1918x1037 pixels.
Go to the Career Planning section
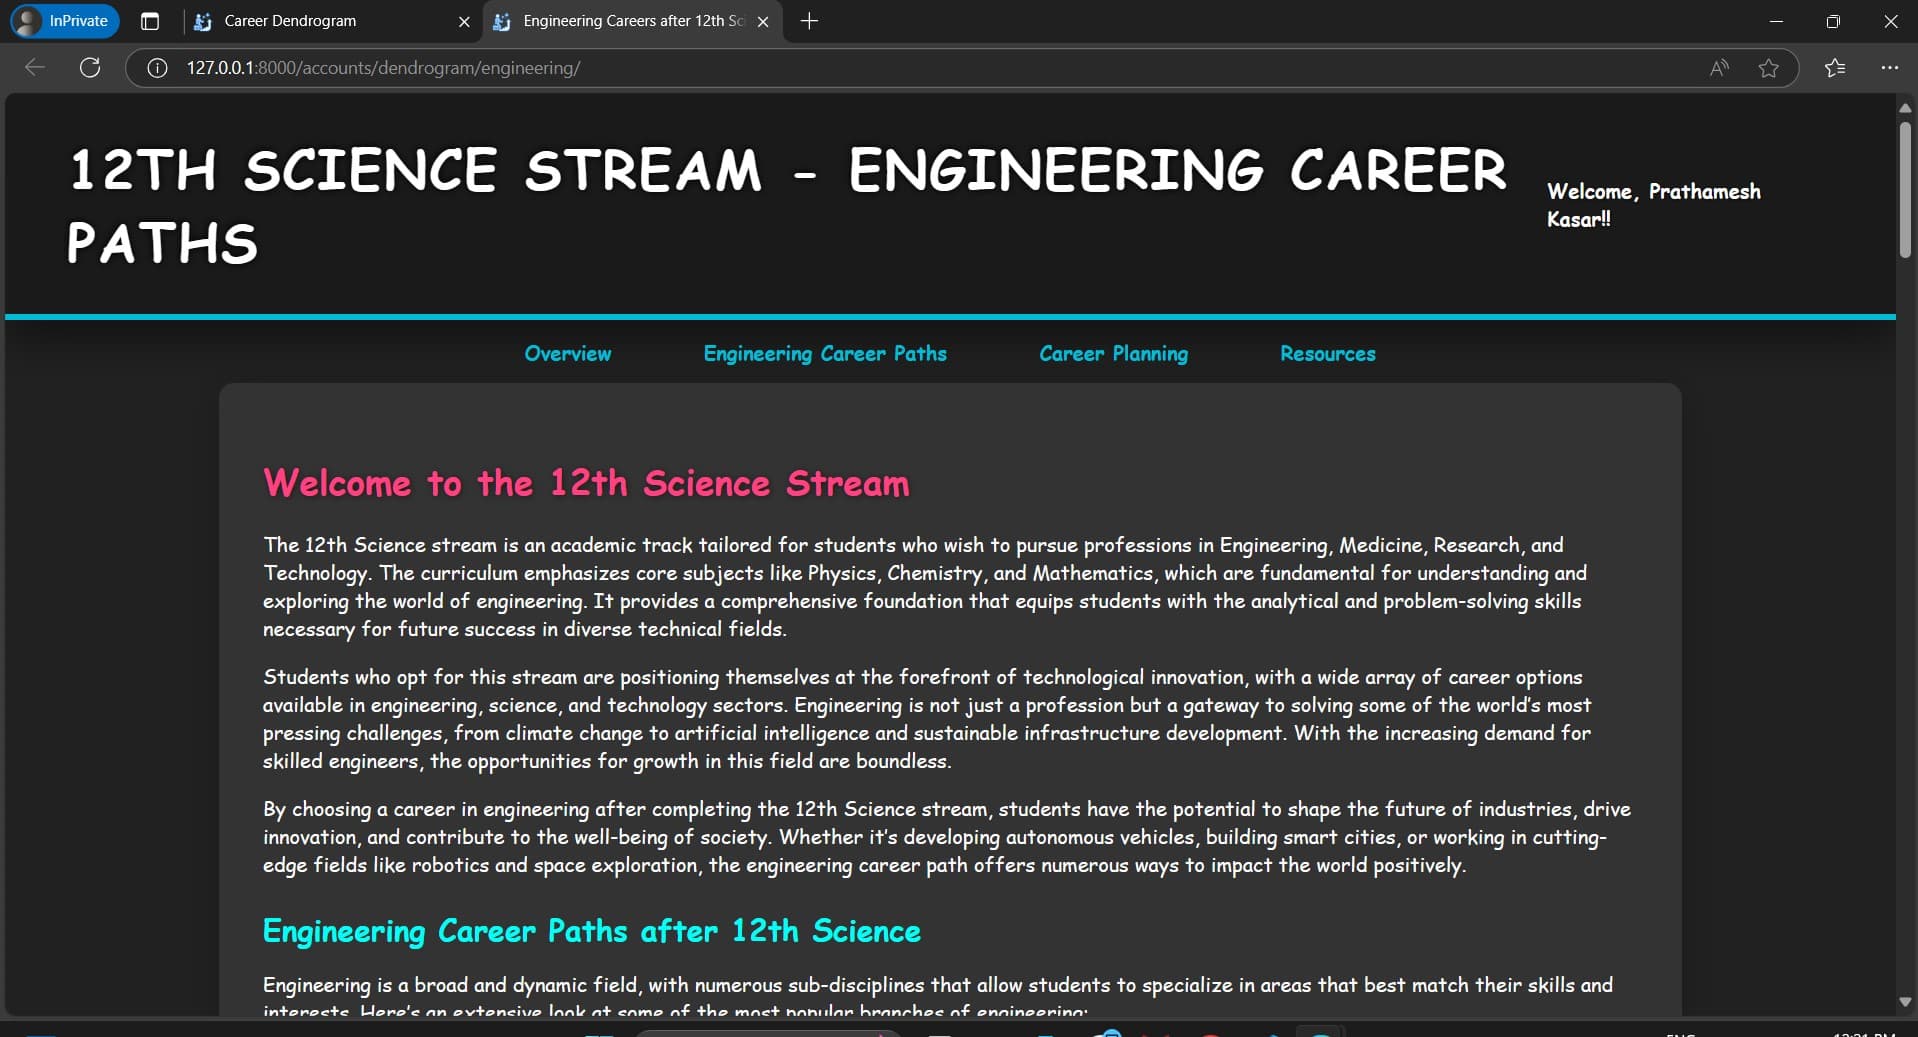[x=1114, y=354]
